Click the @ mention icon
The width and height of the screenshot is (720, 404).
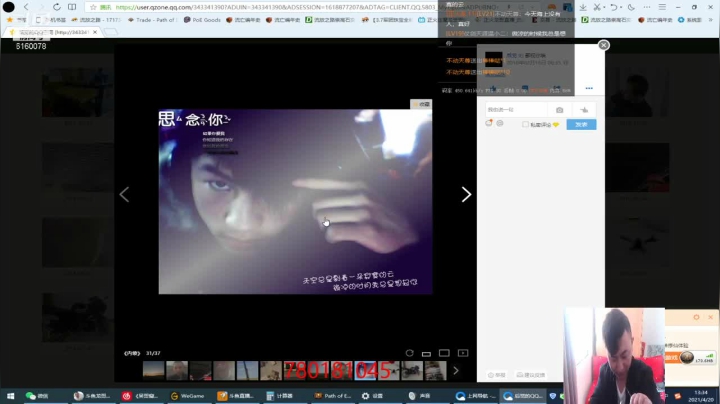pyautogui.click(x=500, y=123)
